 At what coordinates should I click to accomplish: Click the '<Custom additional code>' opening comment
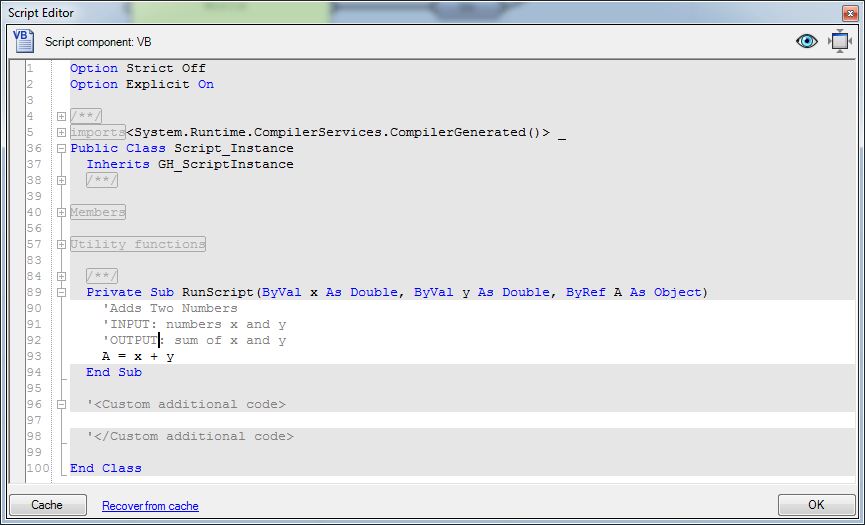pyautogui.click(x=186, y=404)
